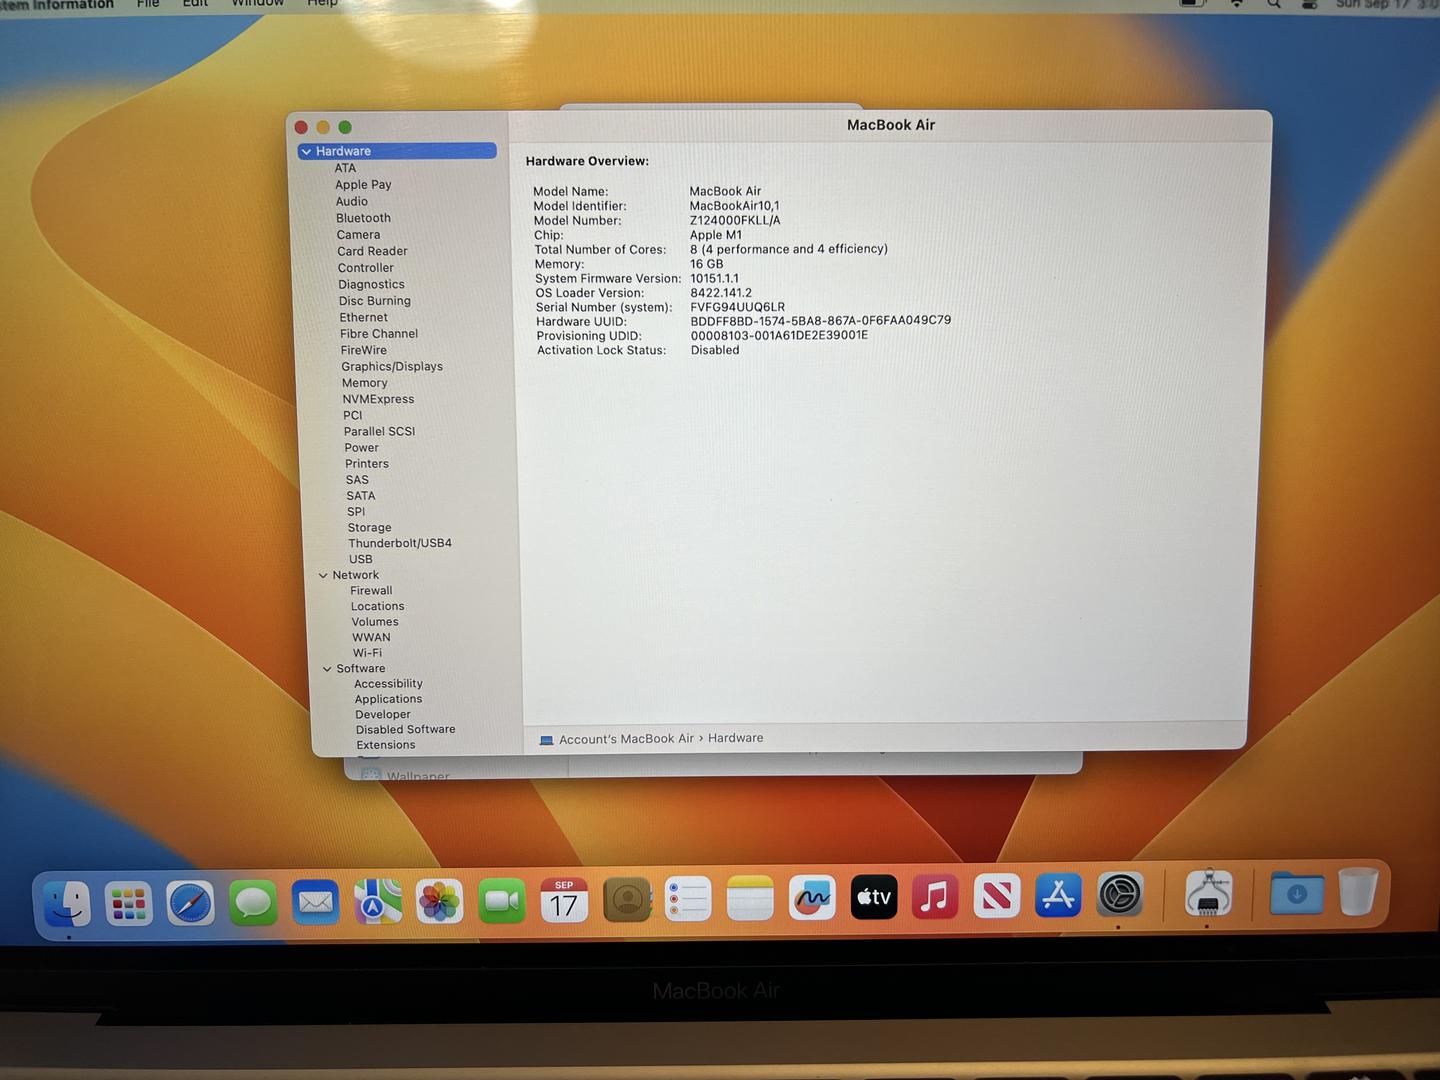Select Graphics/Displays in sidebar
This screenshot has width=1440, height=1080.
tap(392, 367)
